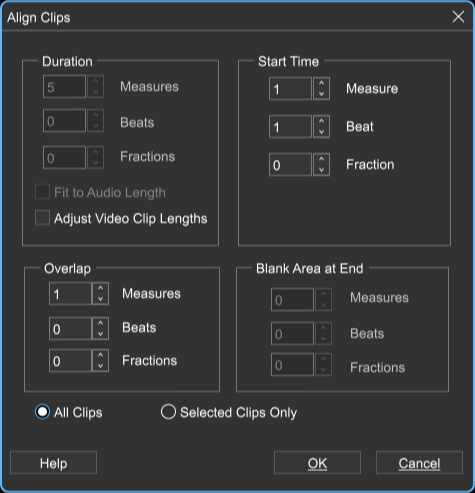Image resolution: width=475 pixels, height=493 pixels.
Task: Click the Start Time Fraction input field
Action: point(291,165)
